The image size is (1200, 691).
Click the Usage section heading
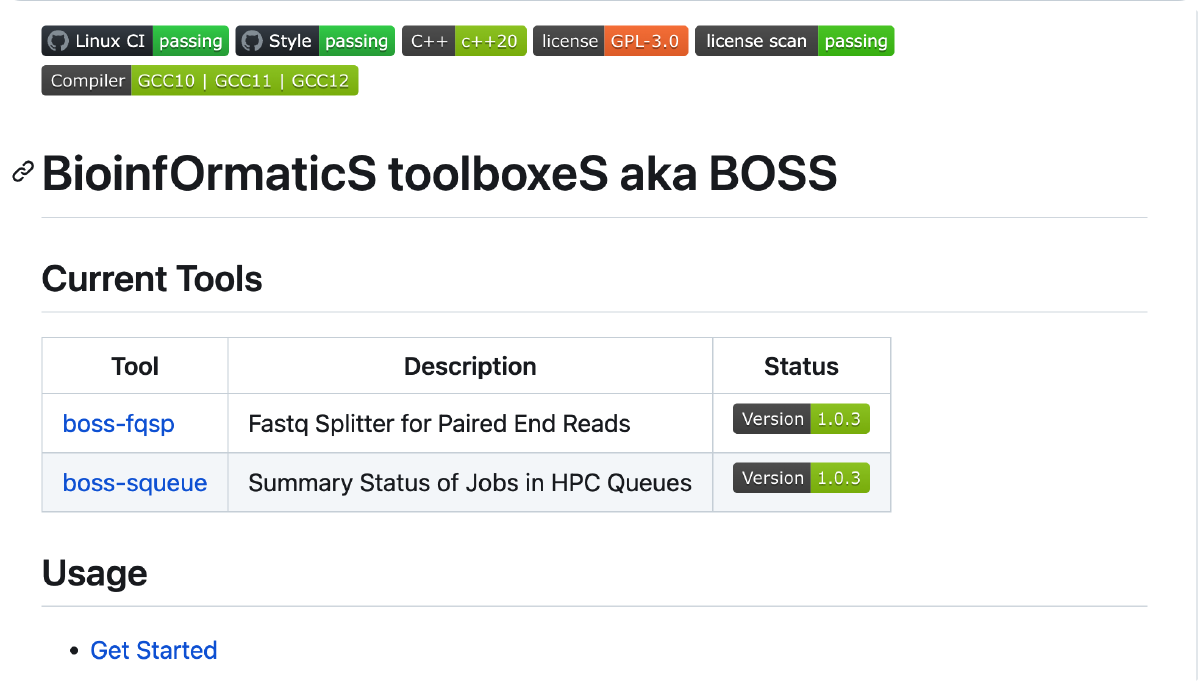[94, 573]
